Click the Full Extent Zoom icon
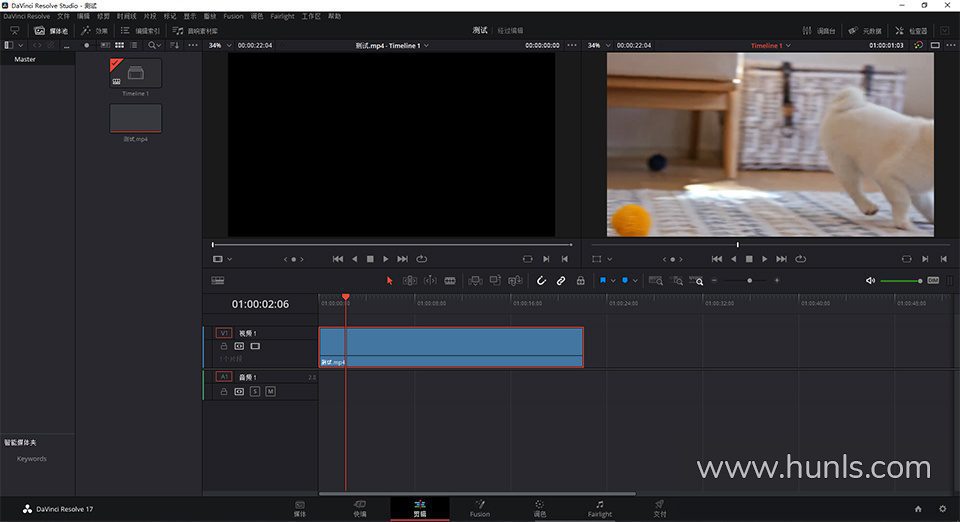Image resolution: width=960 pixels, height=522 pixels. point(656,281)
